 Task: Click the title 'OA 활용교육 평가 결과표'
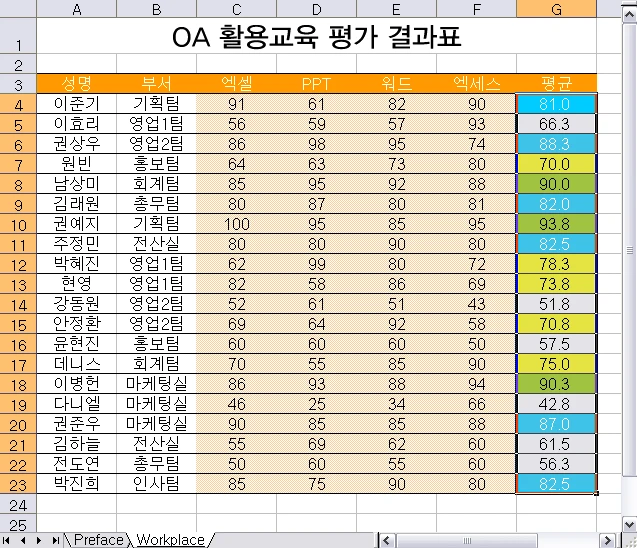pyautogui.click(x=316, y=37)
